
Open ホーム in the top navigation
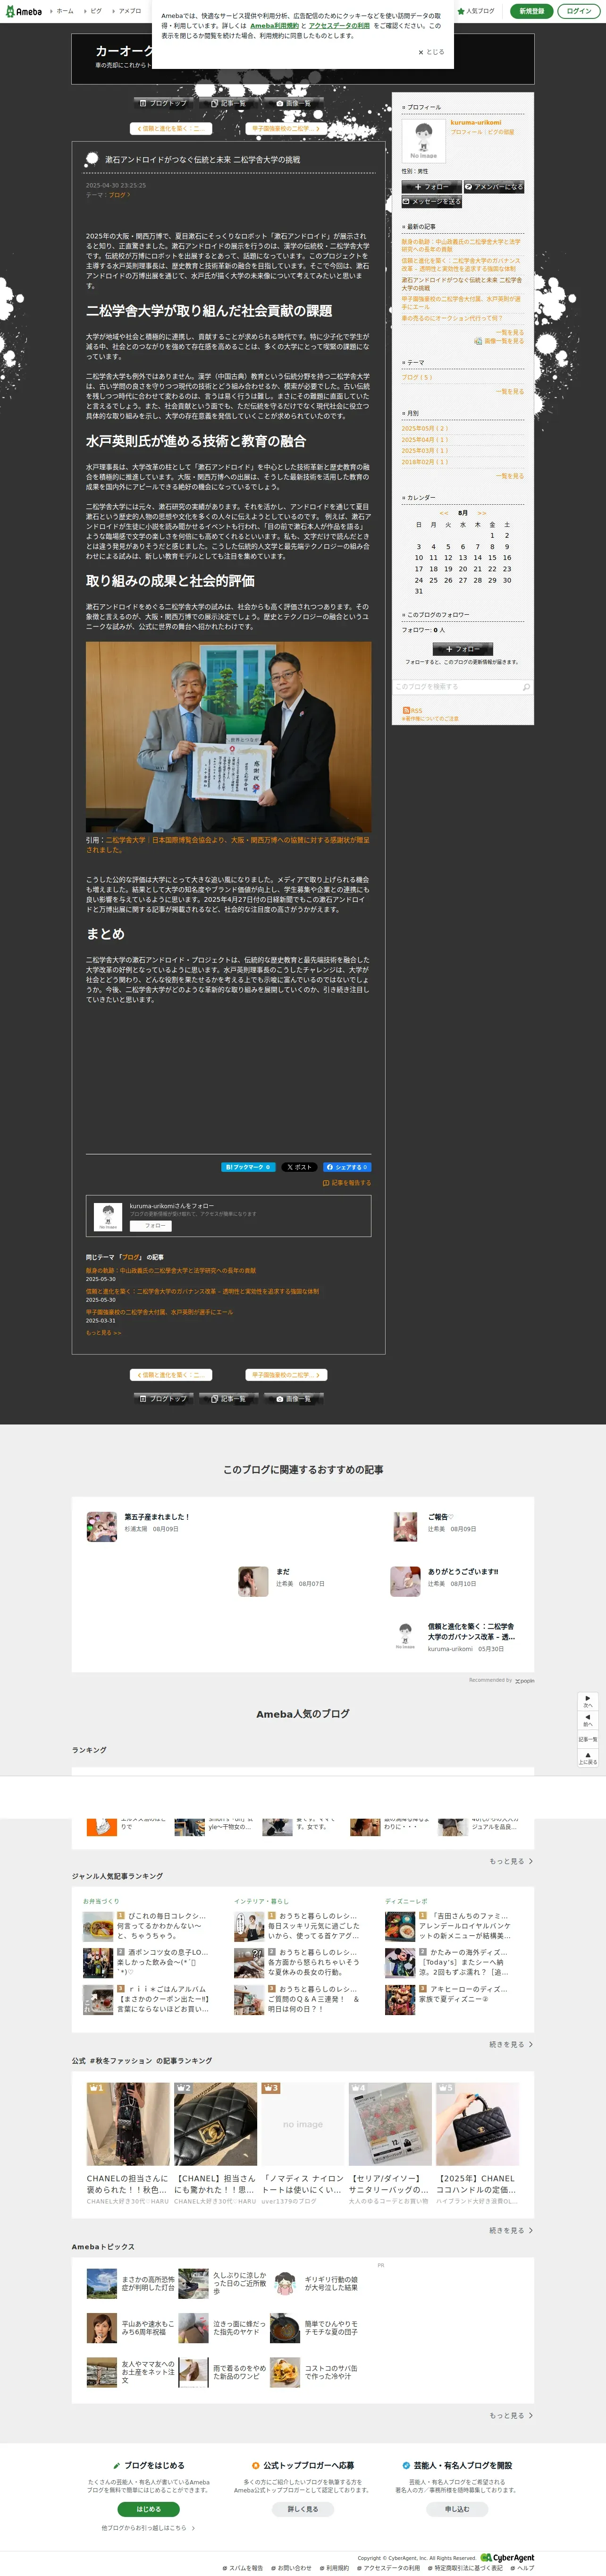(x=64, y=11)
